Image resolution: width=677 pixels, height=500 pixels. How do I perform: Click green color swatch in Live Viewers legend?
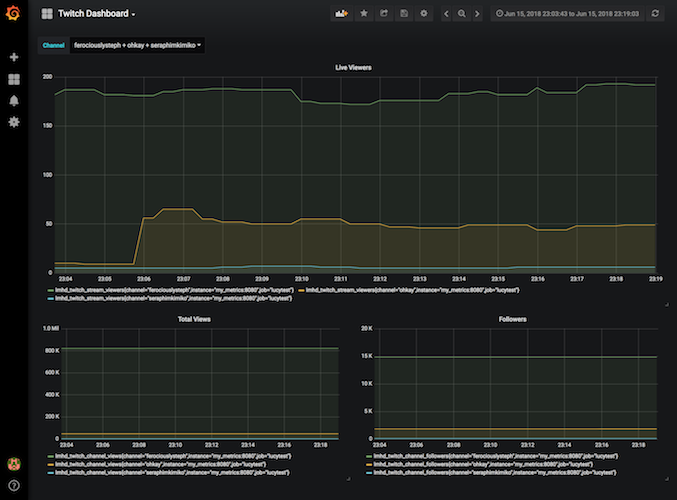pyautogui.click(x=51, y=291)
